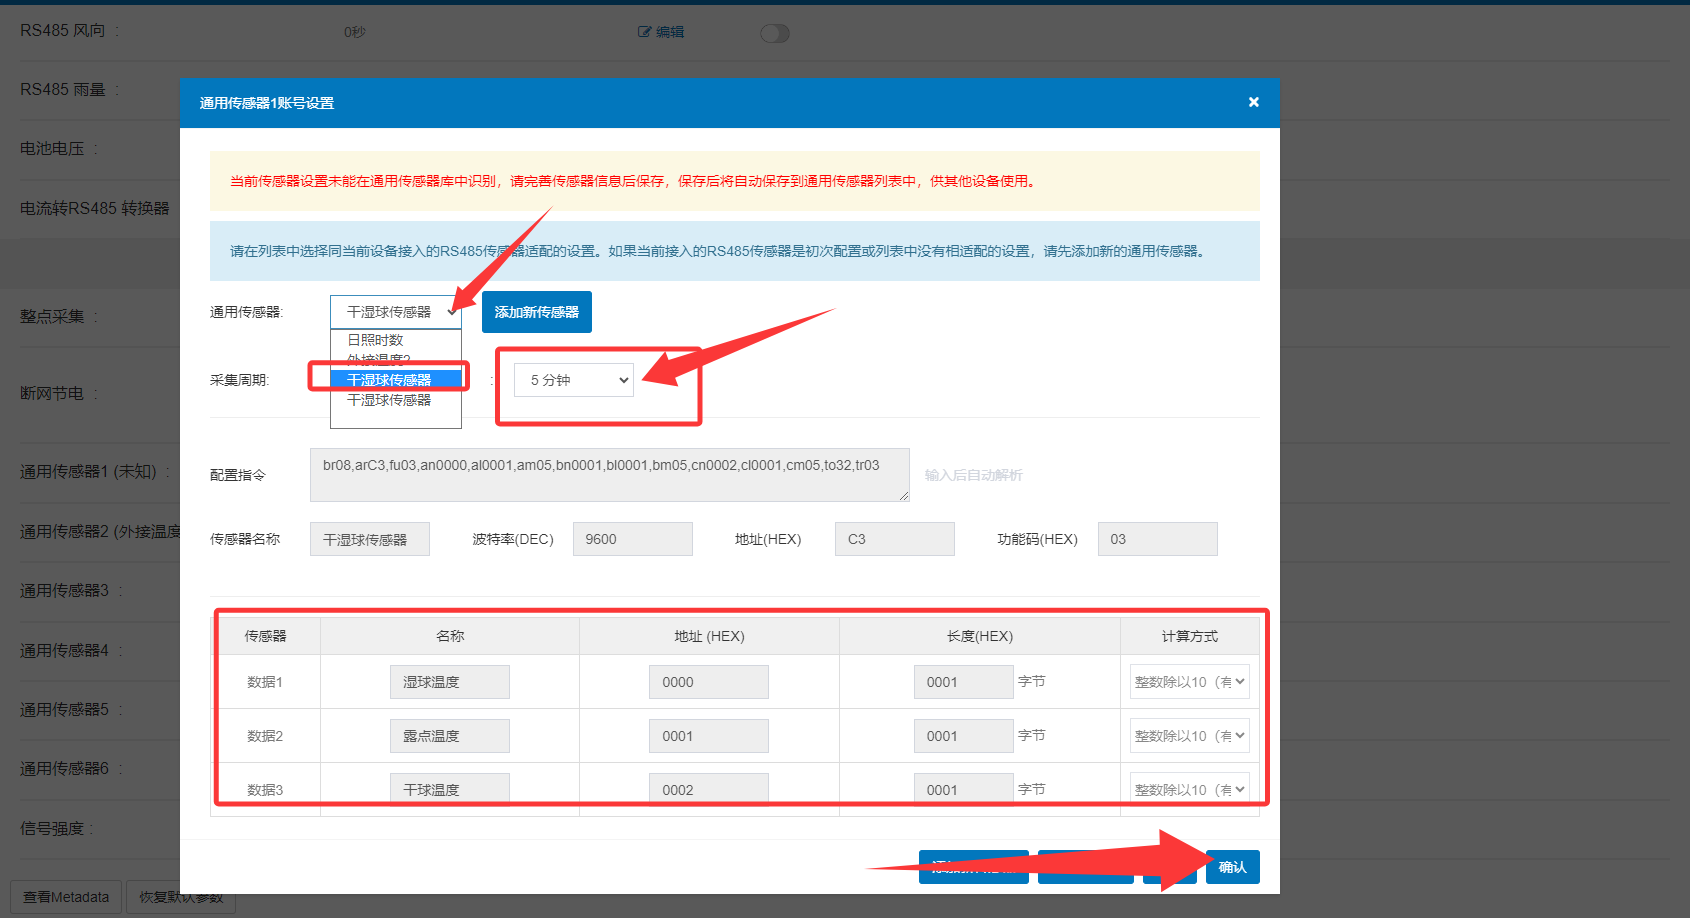The height and width of the screenshot is (918, 1690).
Task: Toggle the switch in the RS485 风向 row
Action: (774, 33)
